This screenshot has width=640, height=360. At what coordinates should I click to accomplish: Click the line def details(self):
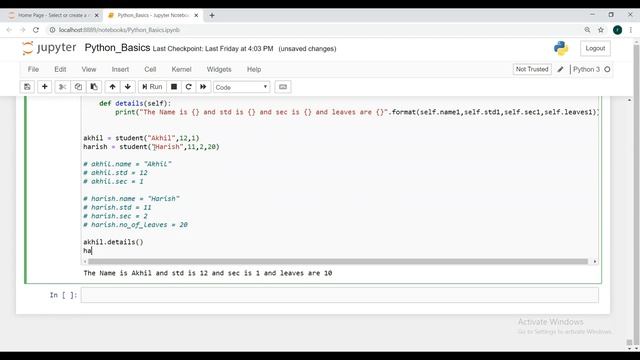click(135, 103)
